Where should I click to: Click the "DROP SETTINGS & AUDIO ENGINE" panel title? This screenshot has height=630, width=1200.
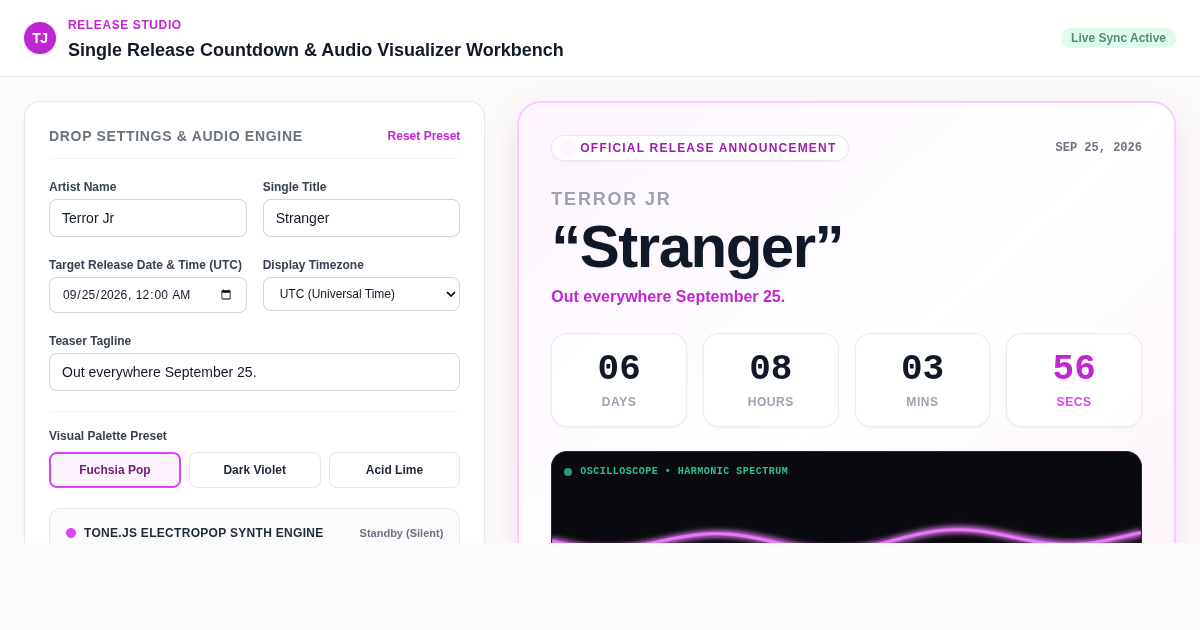pyautogui.click(x=176, y=136)
